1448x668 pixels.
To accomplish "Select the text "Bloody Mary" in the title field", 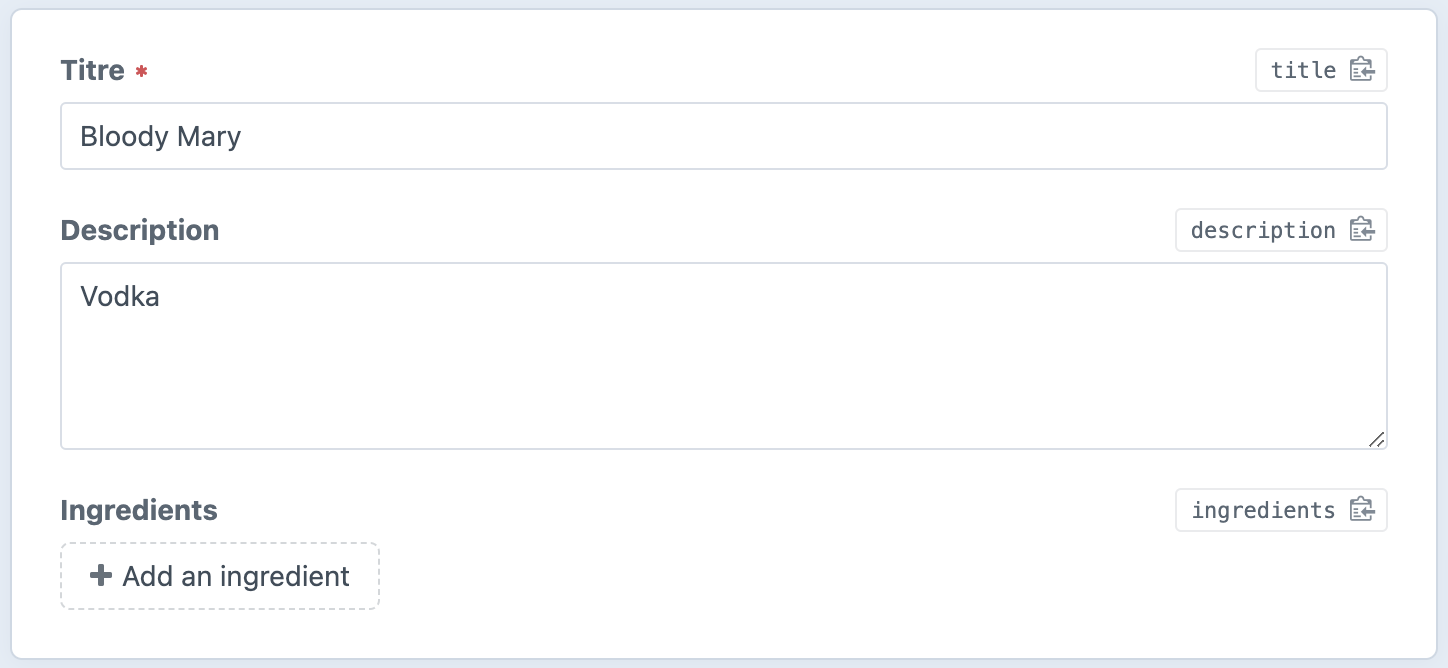I will coord(161,136).
